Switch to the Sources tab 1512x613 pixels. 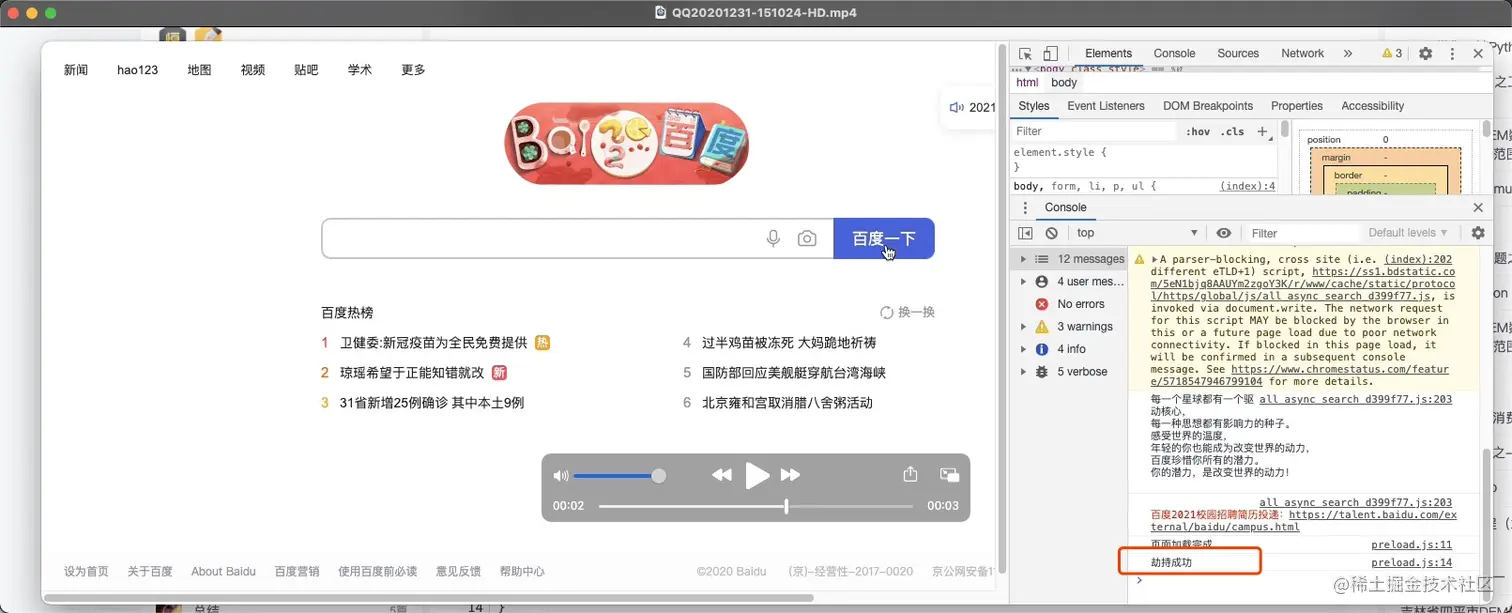(1238, 54)
